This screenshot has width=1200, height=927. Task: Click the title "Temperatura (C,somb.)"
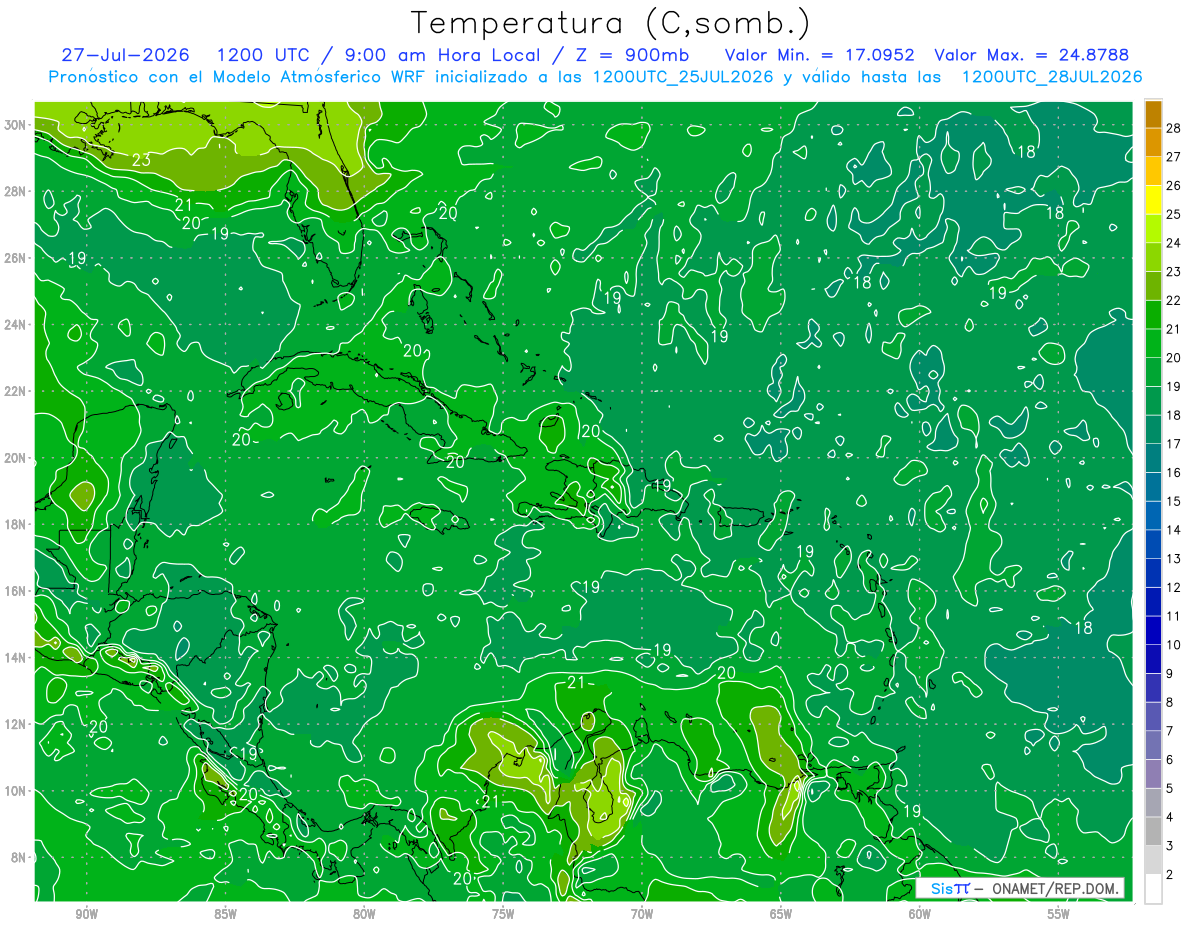[x=610, y=23]
